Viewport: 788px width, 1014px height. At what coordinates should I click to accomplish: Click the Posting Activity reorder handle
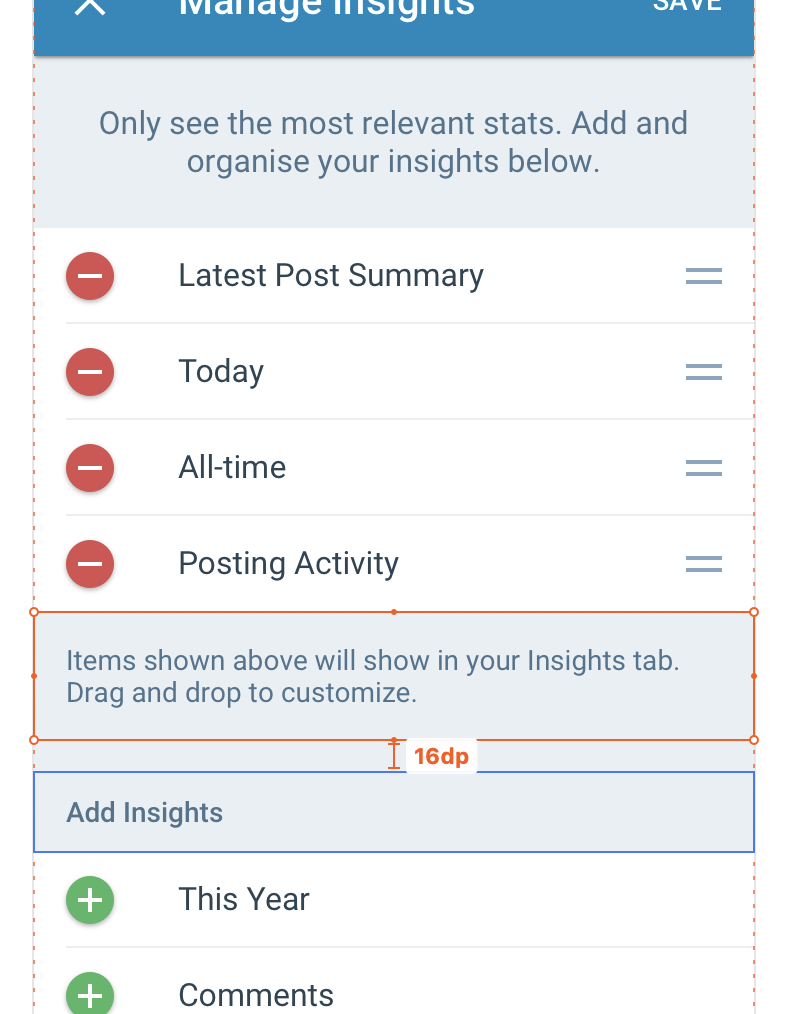704,564
